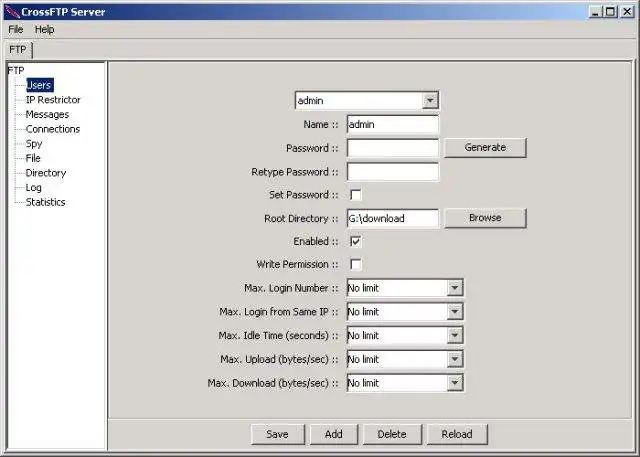The height and width of the screenshot is (457, 640).
Task: Switch to the FTP tab
Action: [x=18, y=50]
